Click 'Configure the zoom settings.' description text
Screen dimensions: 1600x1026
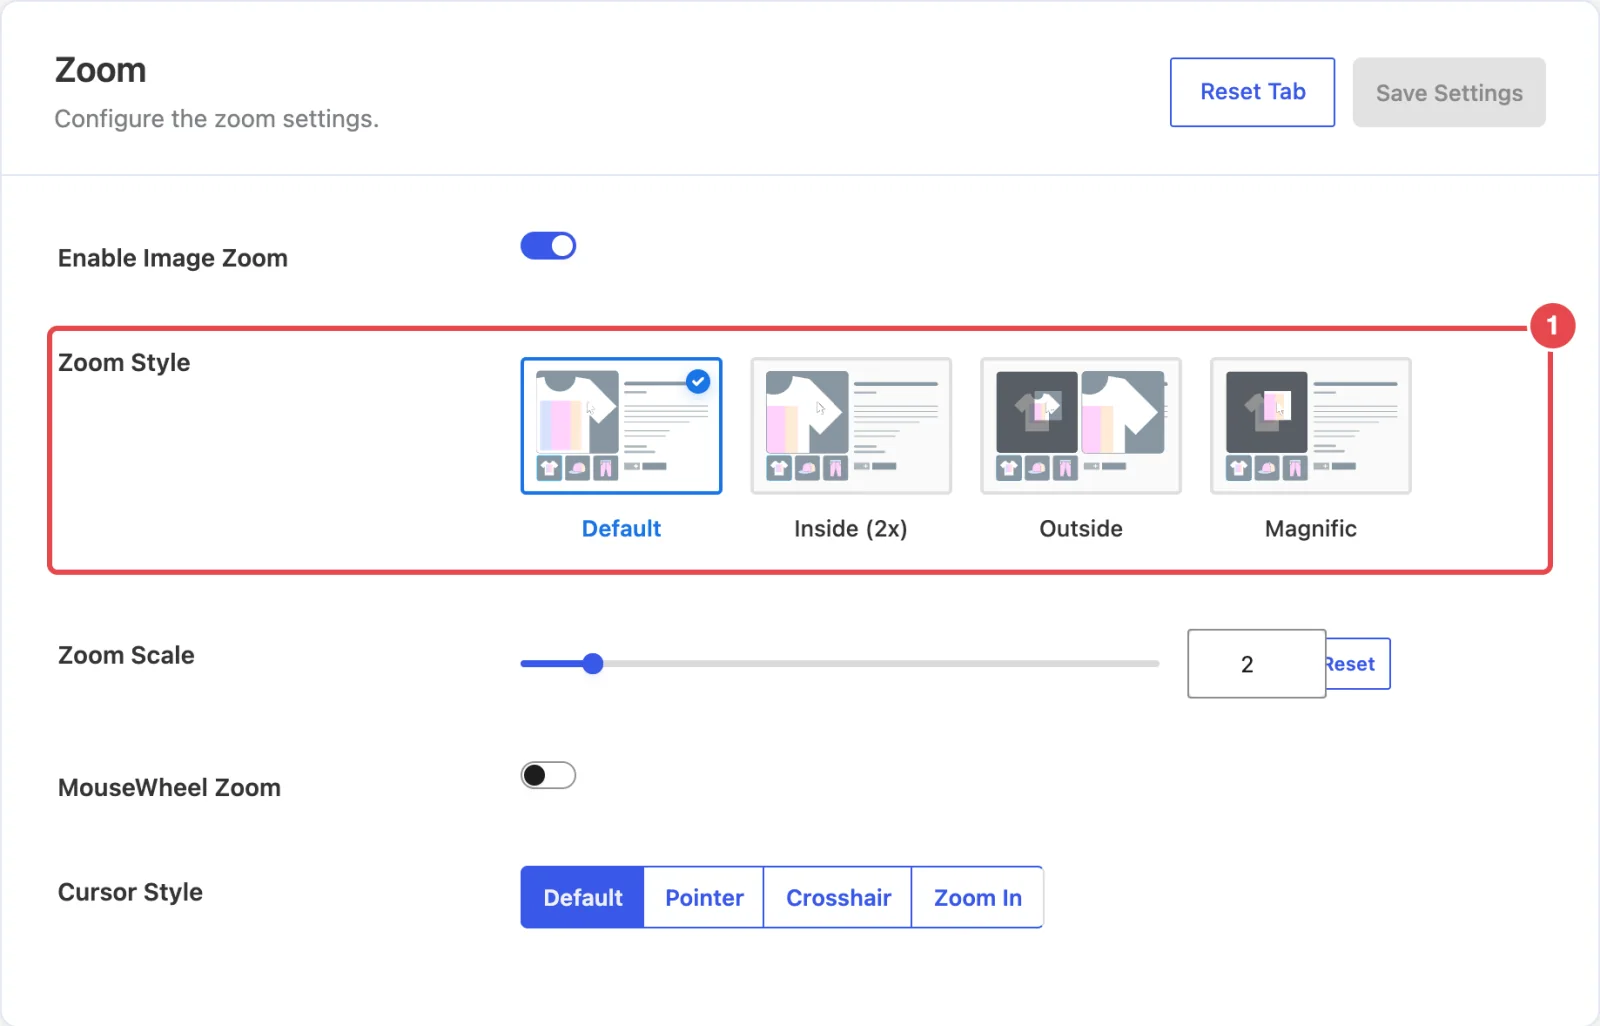[217, 119]
